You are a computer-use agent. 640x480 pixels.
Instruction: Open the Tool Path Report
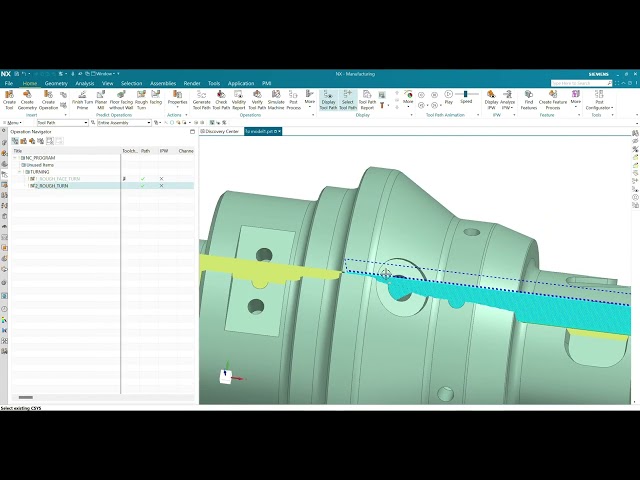pyautogui.click(x=367, y=100)
